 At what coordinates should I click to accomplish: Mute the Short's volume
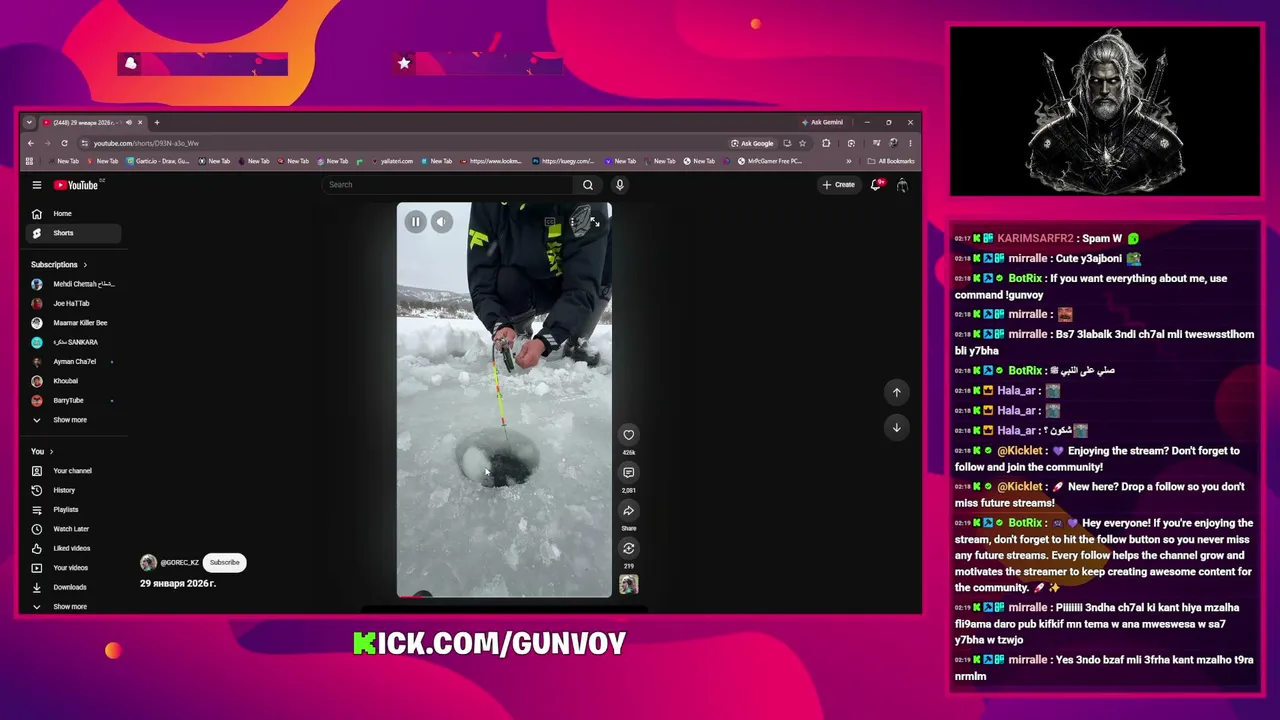pos(441,222)
